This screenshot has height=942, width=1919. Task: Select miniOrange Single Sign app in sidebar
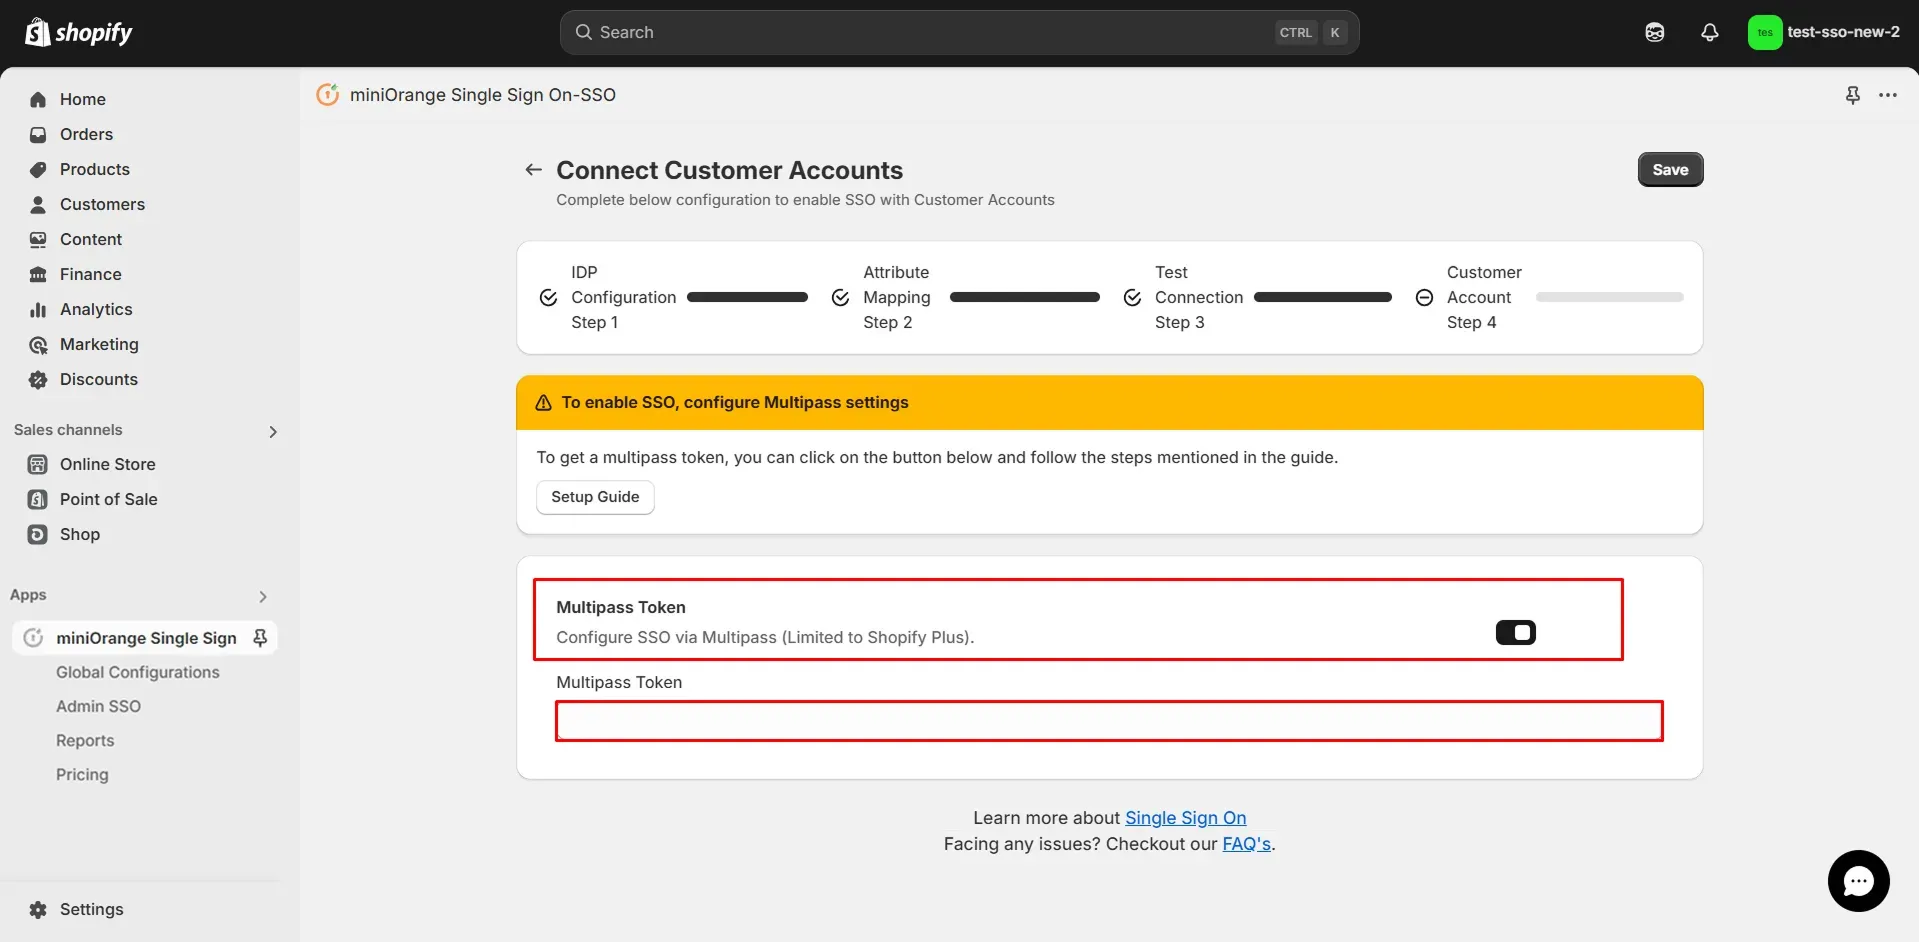tap(146, 638)
